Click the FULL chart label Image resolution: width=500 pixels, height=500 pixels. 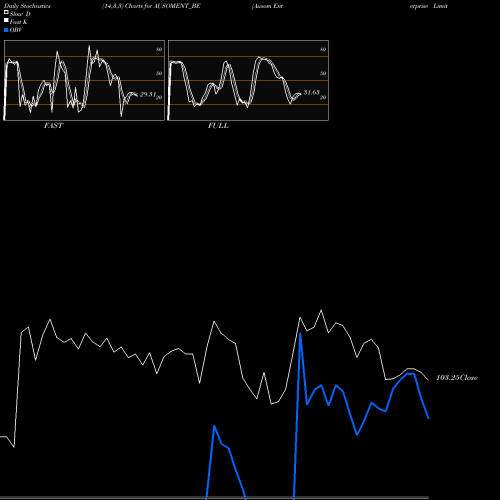click(218, 126)
